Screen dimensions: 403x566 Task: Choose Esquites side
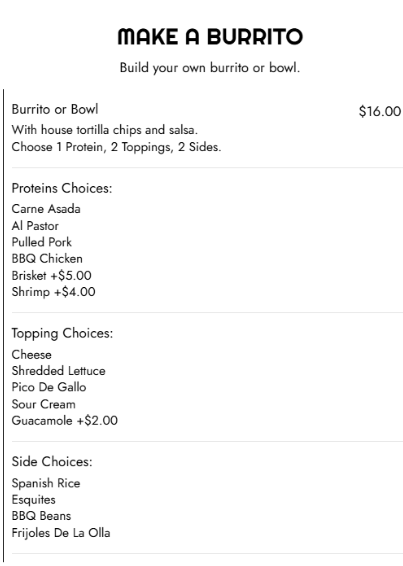point(34,500)
